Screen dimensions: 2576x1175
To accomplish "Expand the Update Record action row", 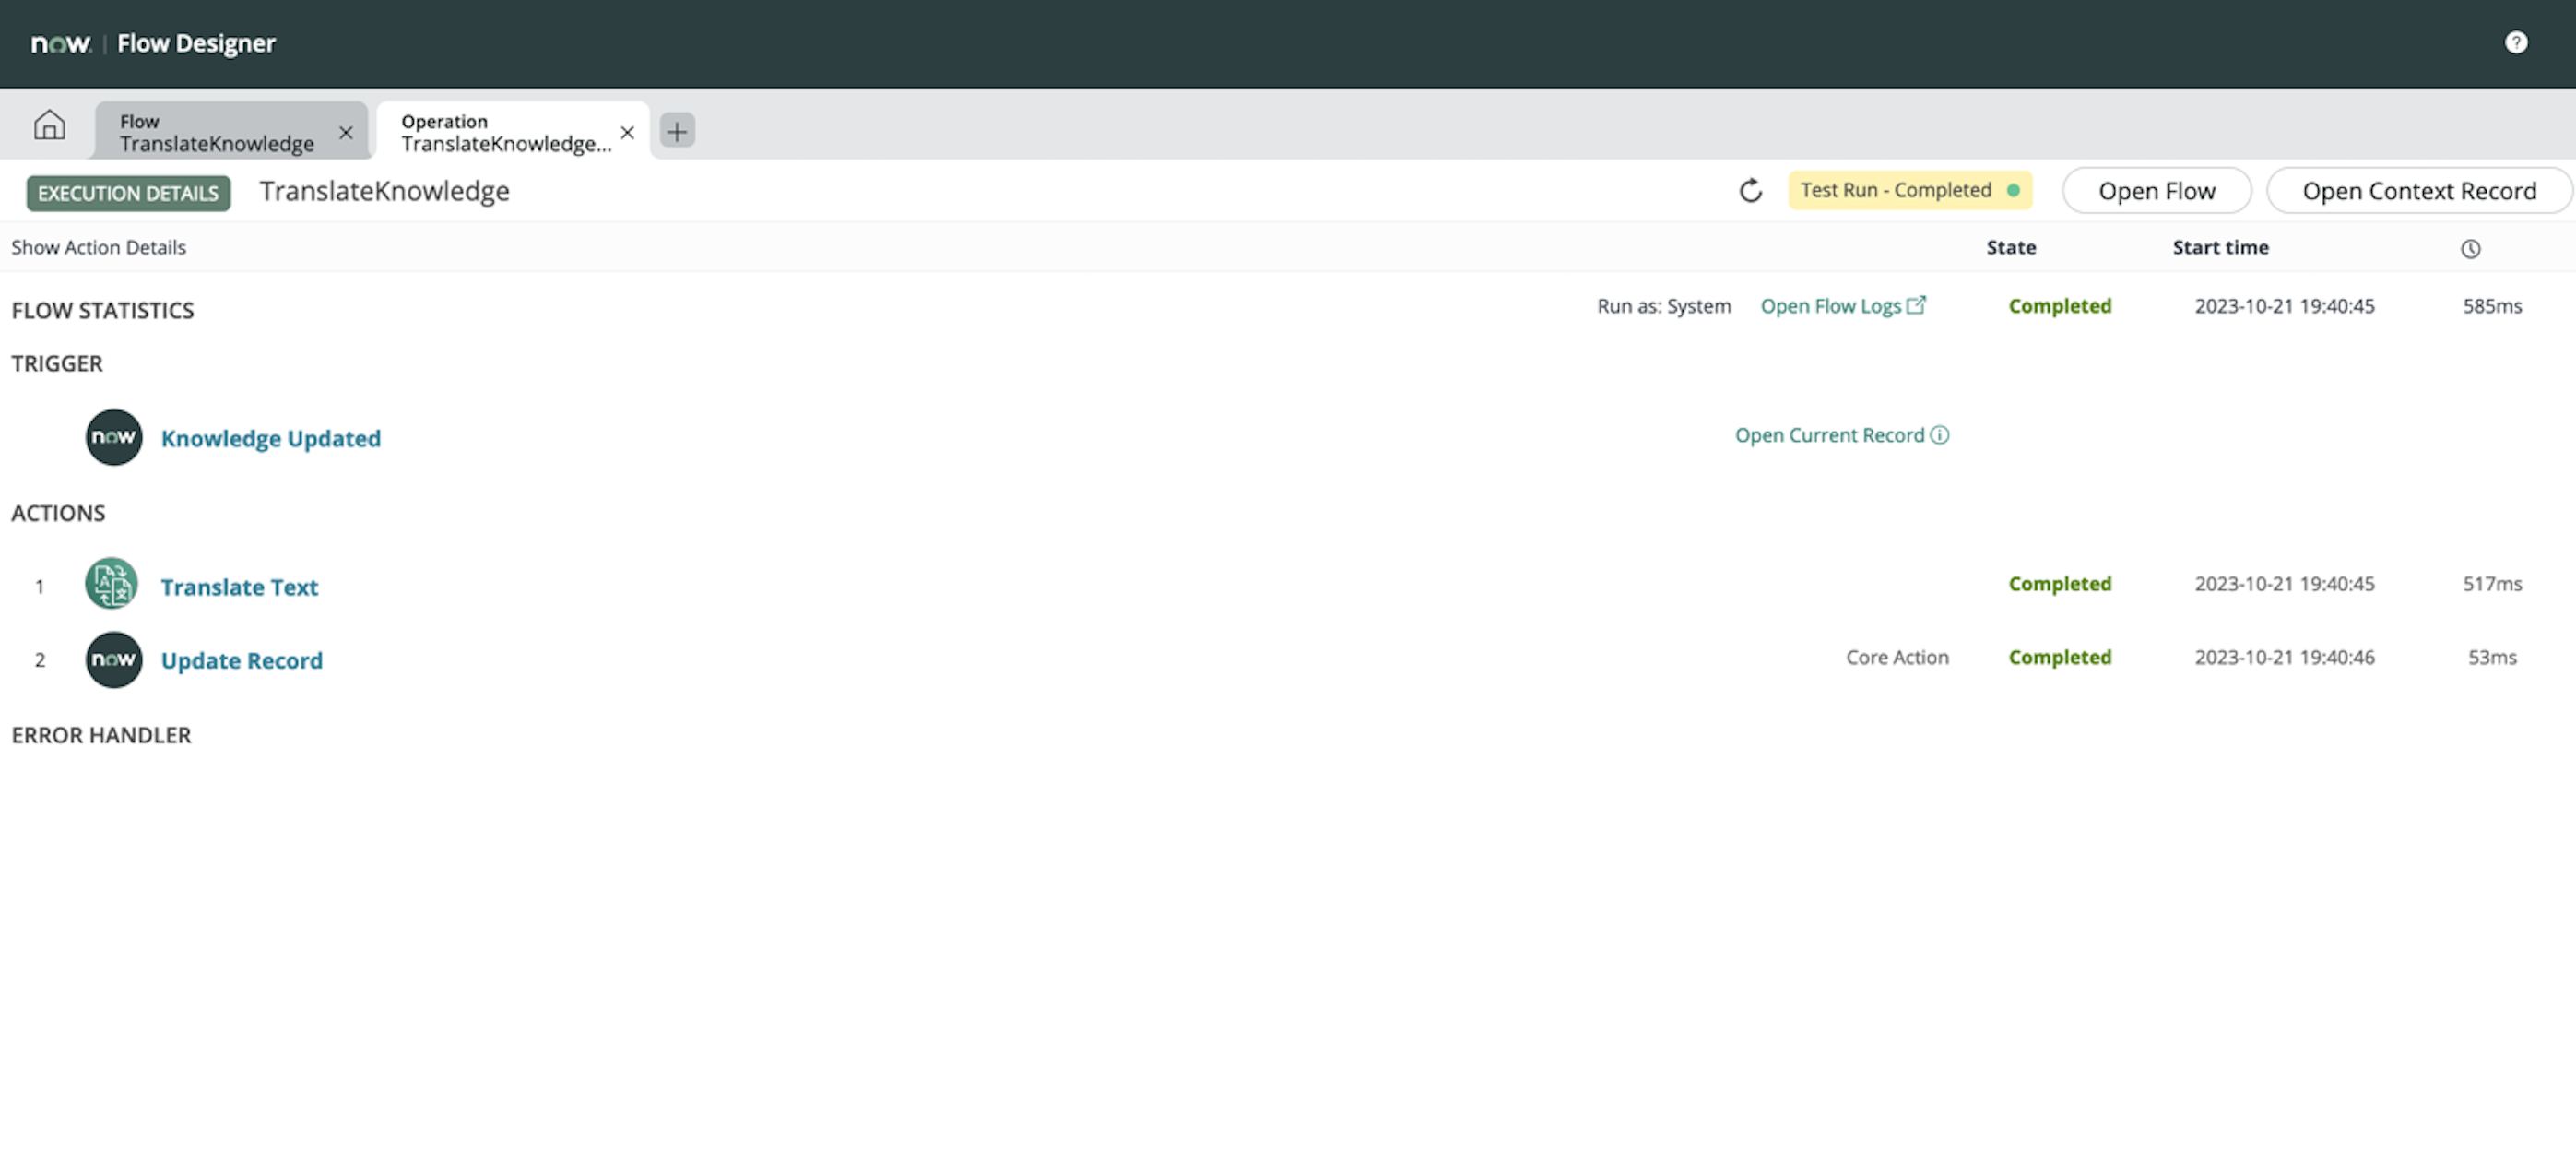I will 241,660.
